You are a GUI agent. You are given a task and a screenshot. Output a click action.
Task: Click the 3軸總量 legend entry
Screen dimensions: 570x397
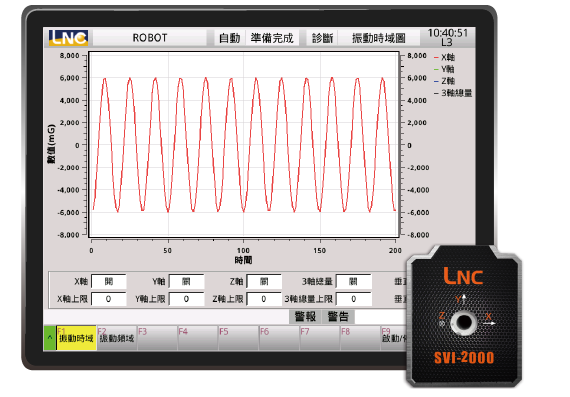[x=453, y=93]
